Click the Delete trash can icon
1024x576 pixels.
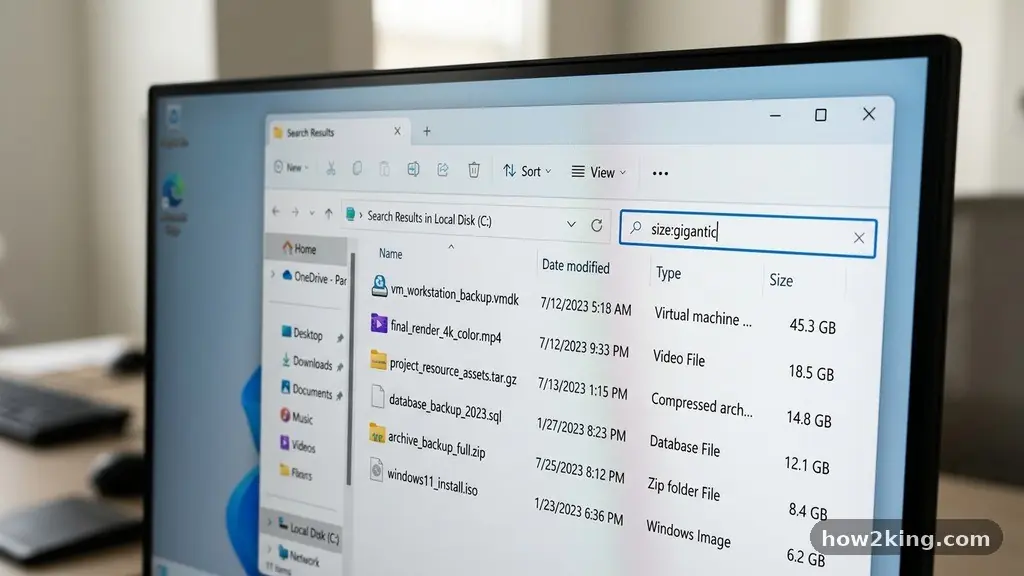tap(473, 170)
